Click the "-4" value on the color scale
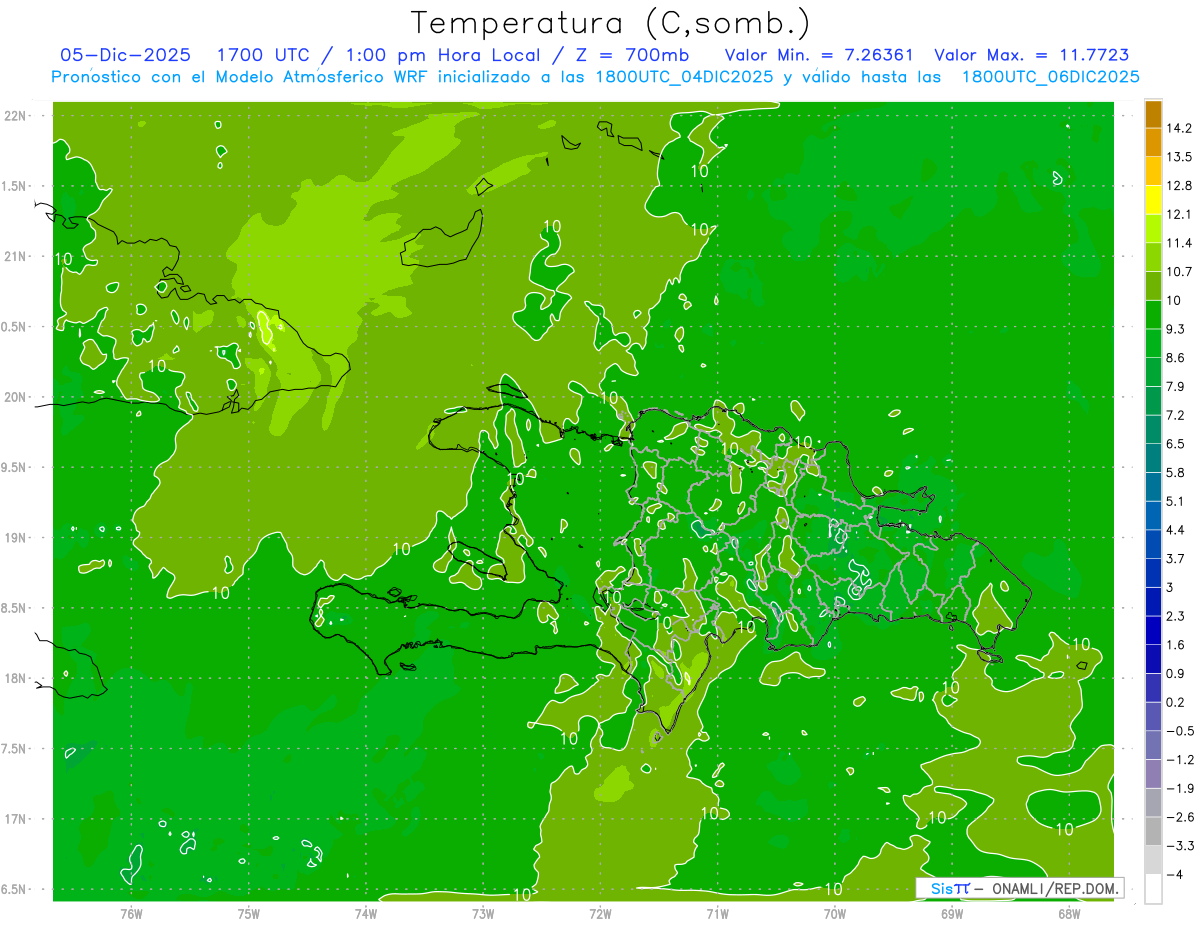 1174,874
